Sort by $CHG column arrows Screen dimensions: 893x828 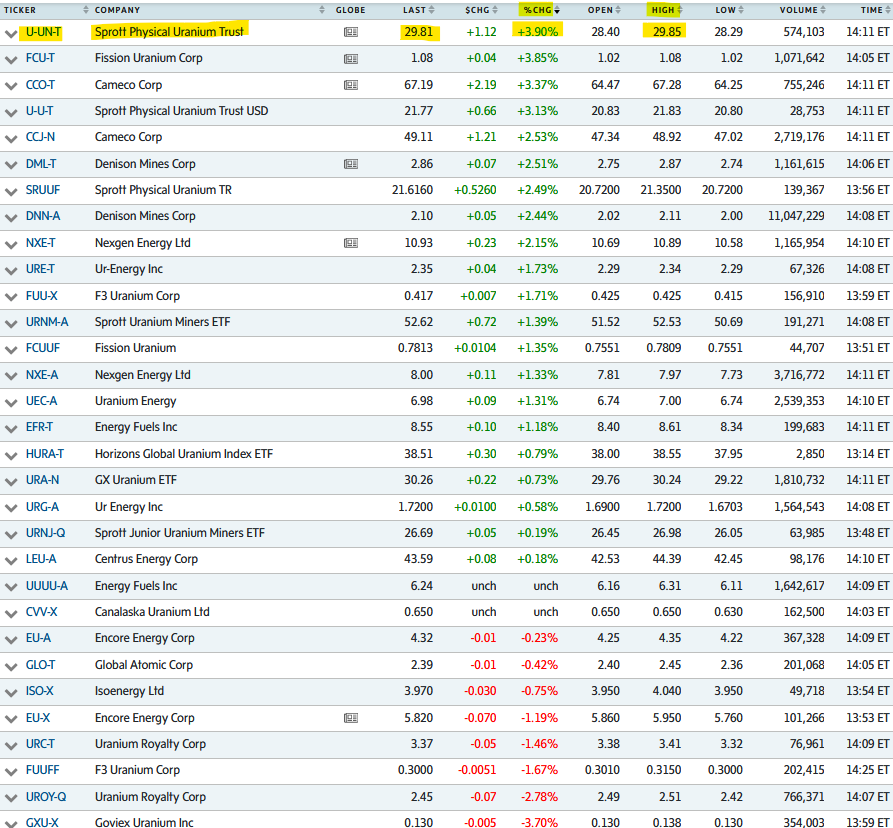[495, 10]
